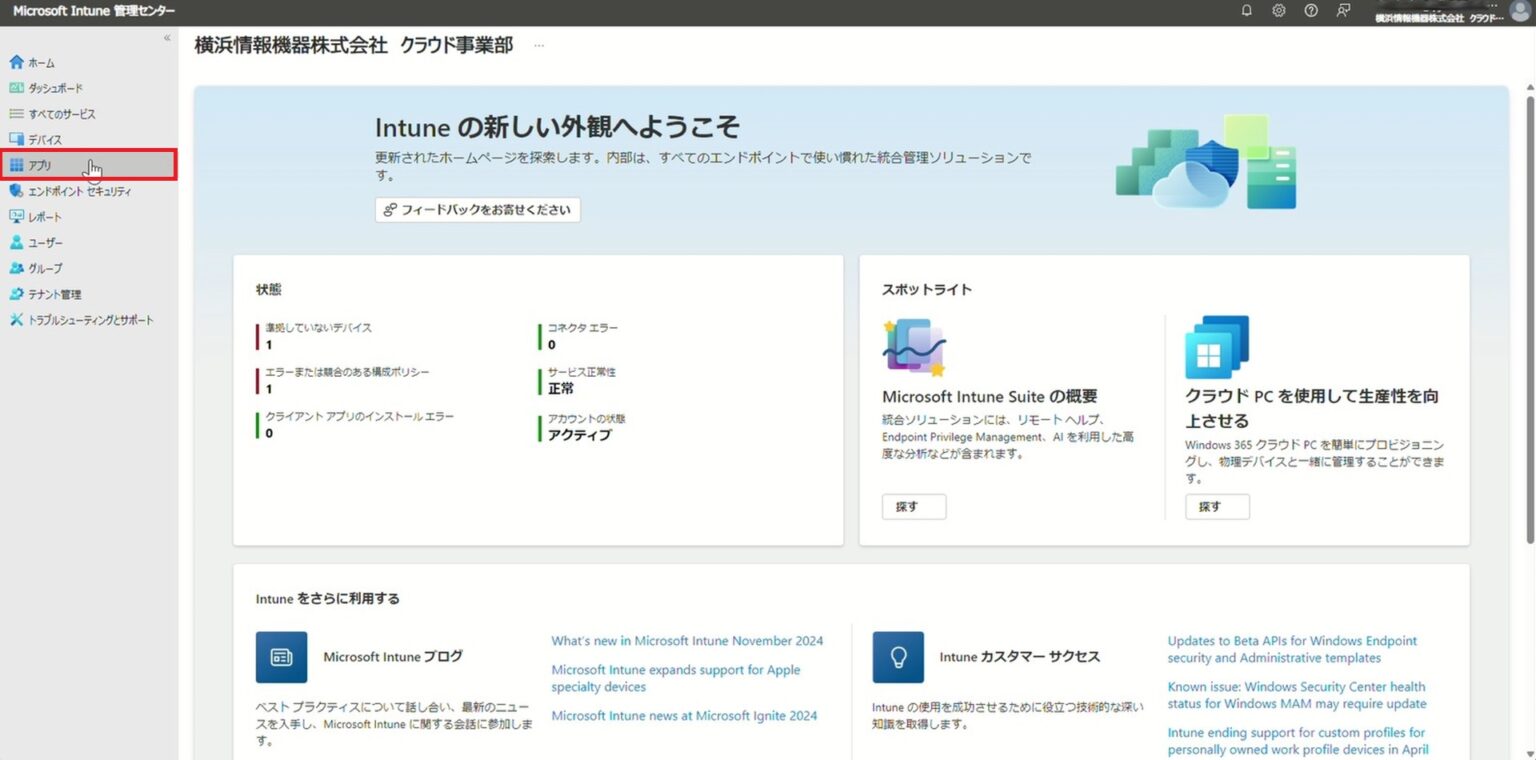This screenshot has width=1536, height=760.
Task: Open the help panel via the question mark icon
Action: (x=1311, y=11)
